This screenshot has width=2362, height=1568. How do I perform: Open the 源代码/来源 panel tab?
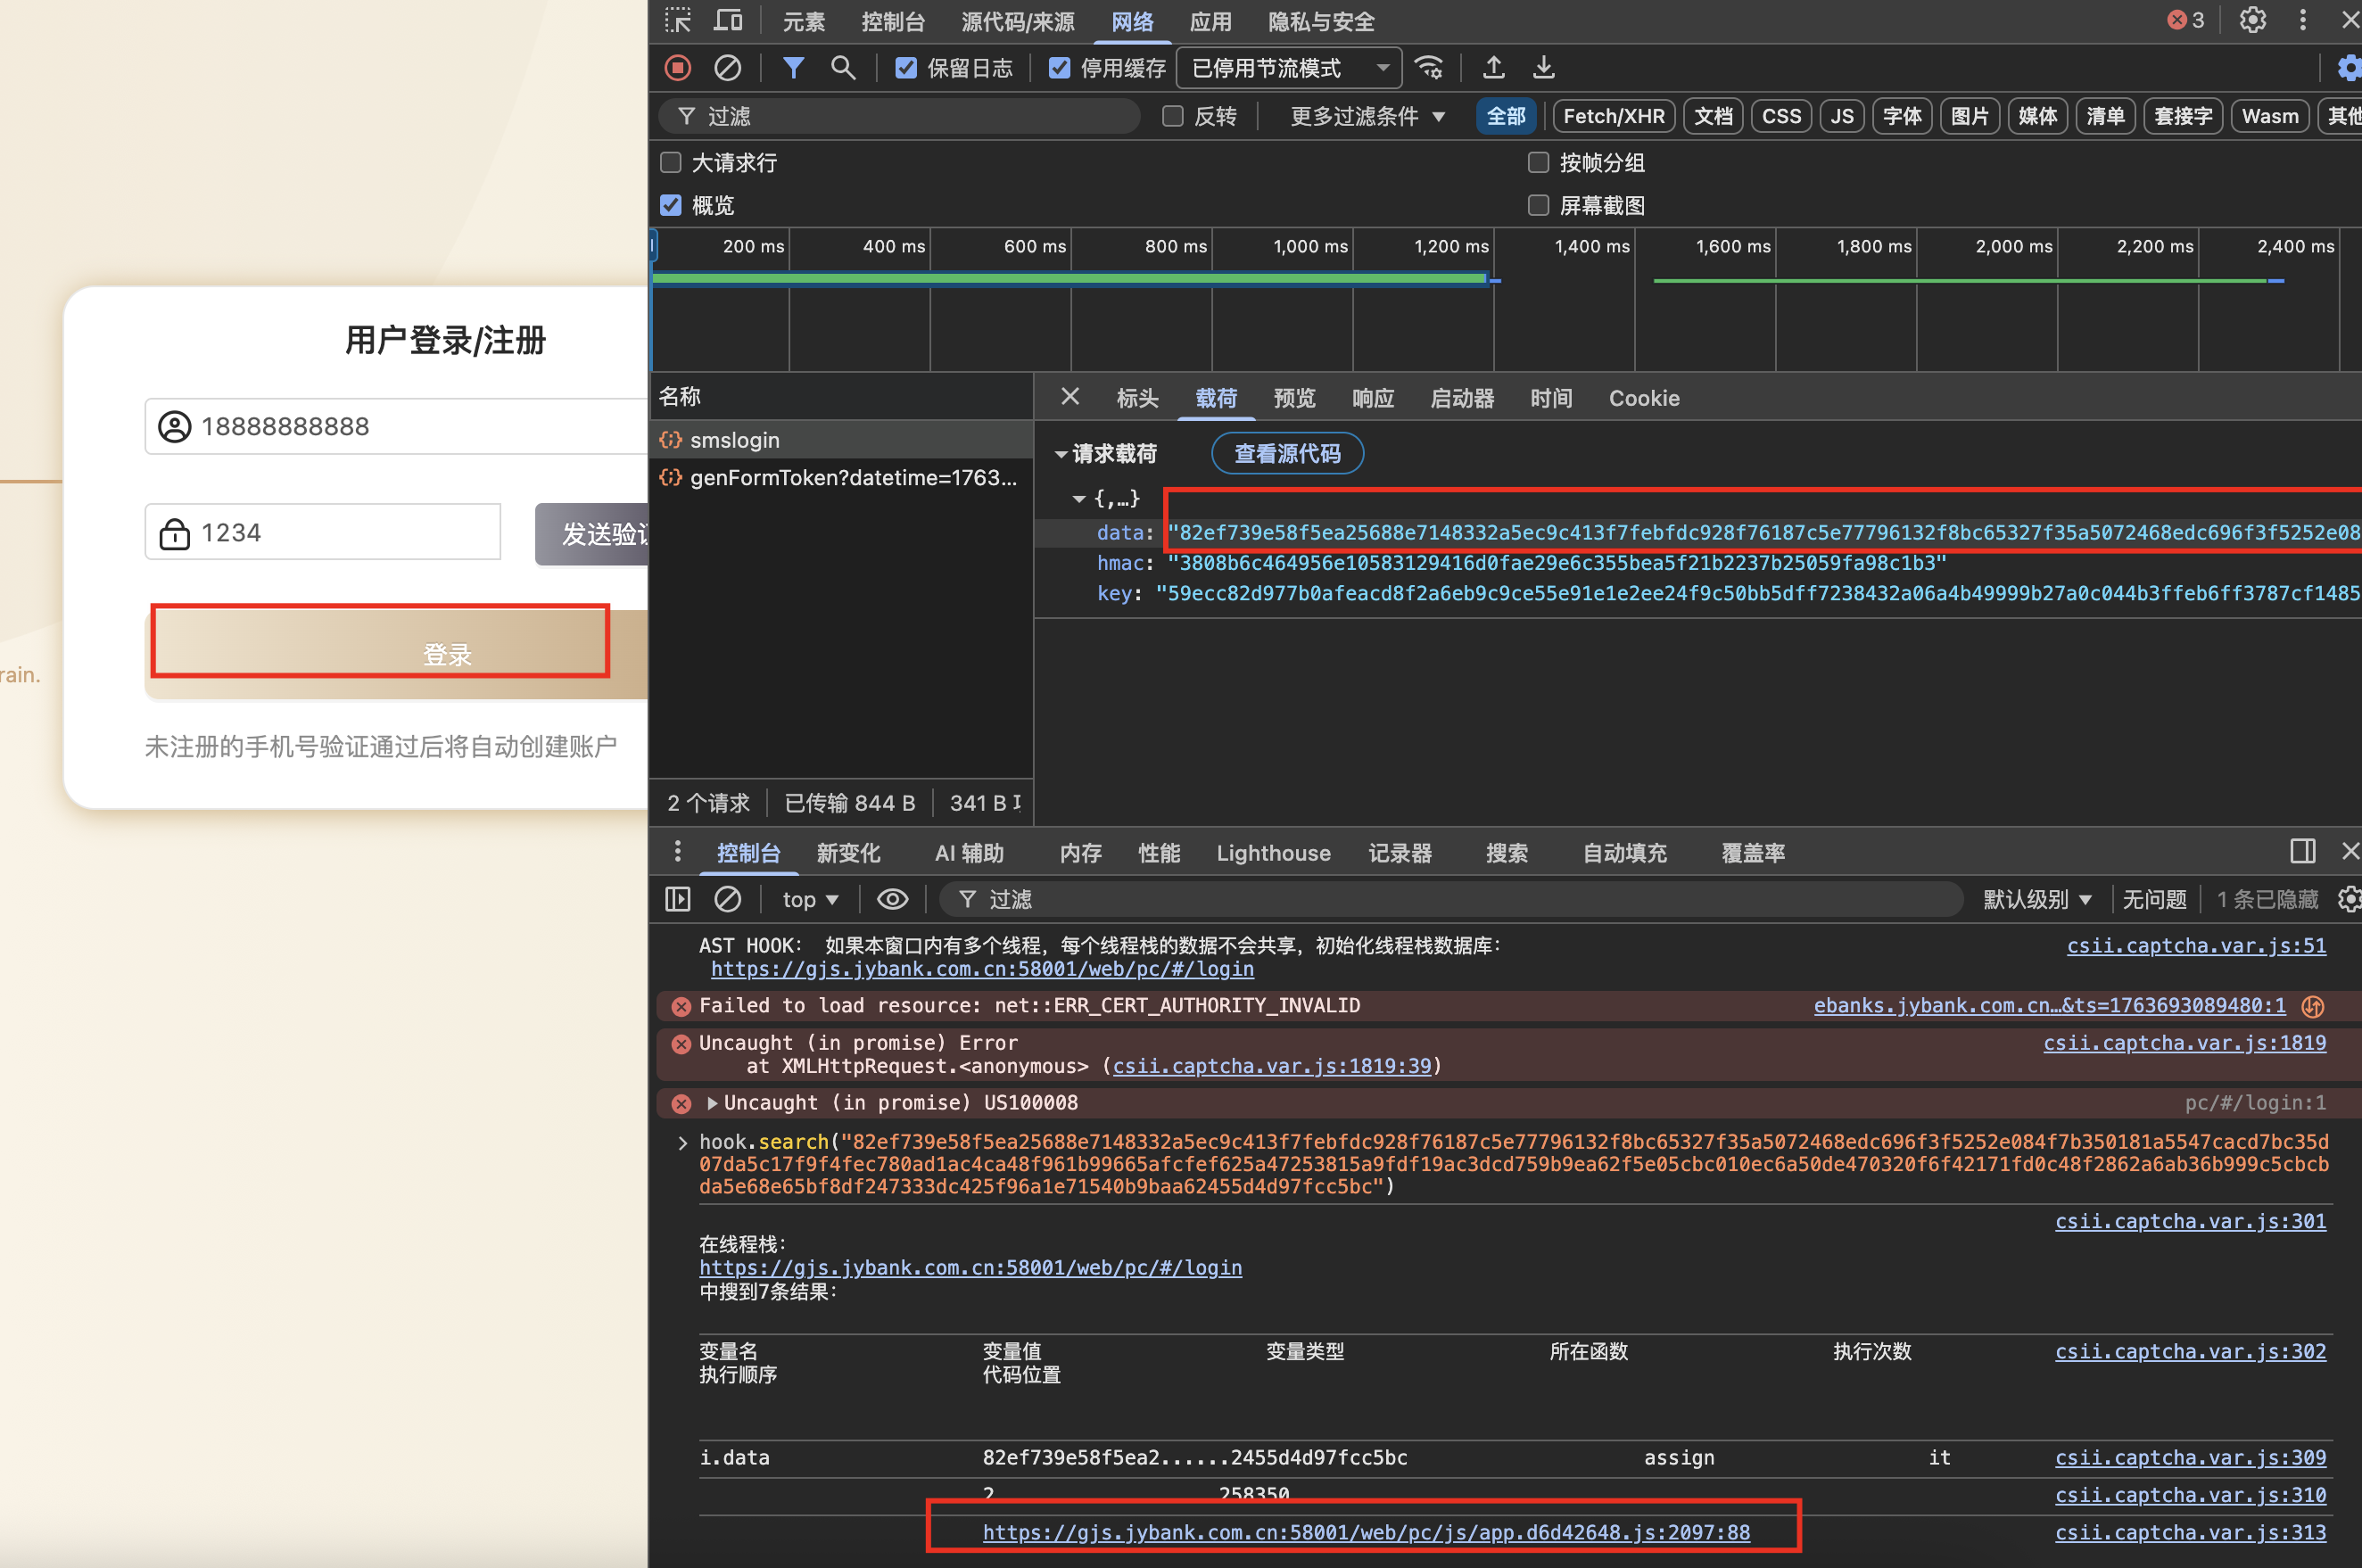[1017, 21]
